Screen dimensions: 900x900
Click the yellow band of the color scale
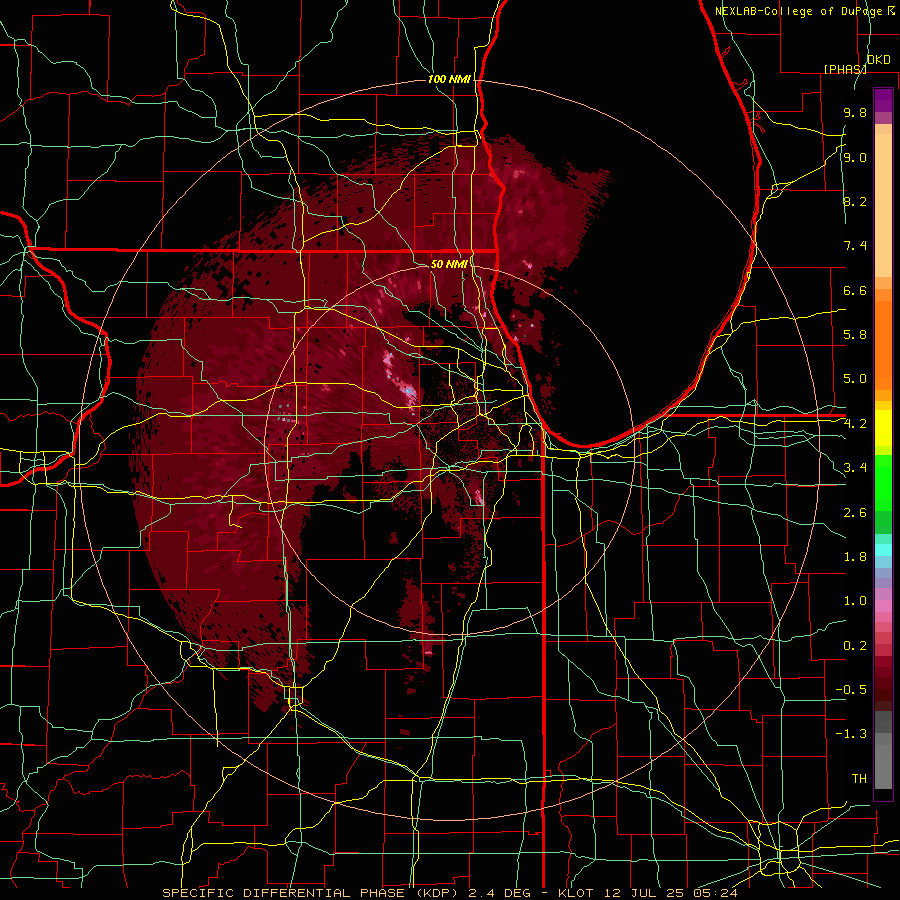tap(883, 428)
